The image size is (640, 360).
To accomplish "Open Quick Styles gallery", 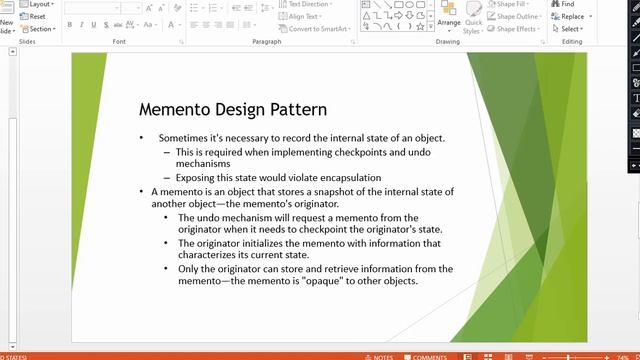I will coord(473,17).
